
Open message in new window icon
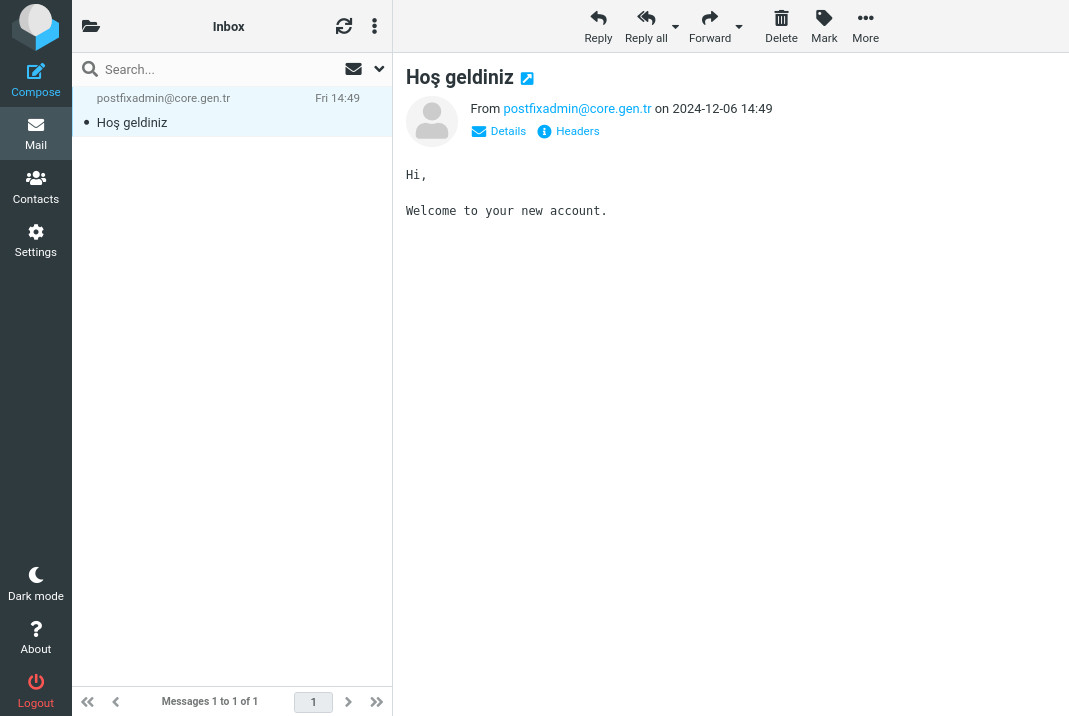pyautogui.click(x=527, y=78)
